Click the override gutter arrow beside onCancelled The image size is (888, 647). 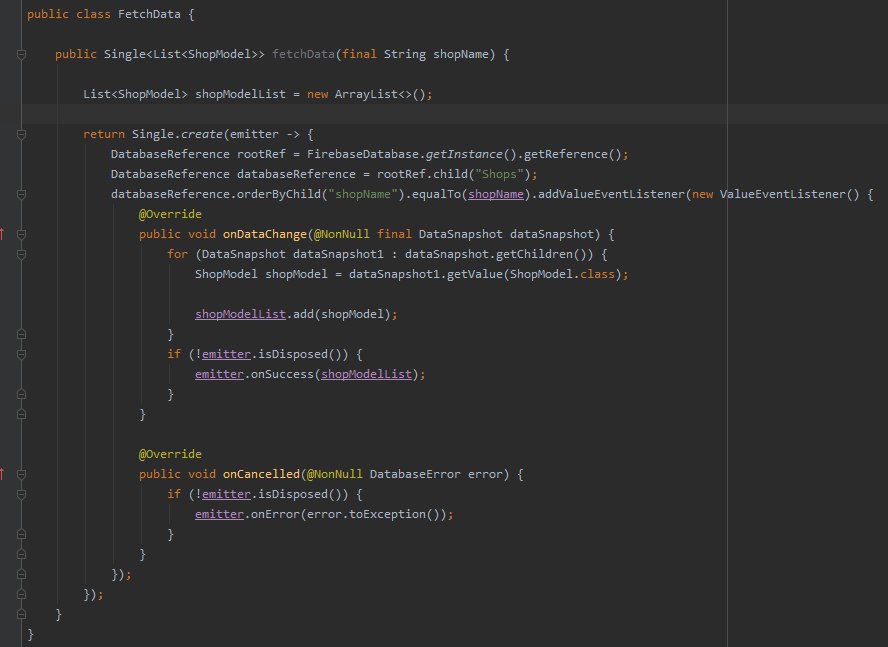click(x=2, y=474)
